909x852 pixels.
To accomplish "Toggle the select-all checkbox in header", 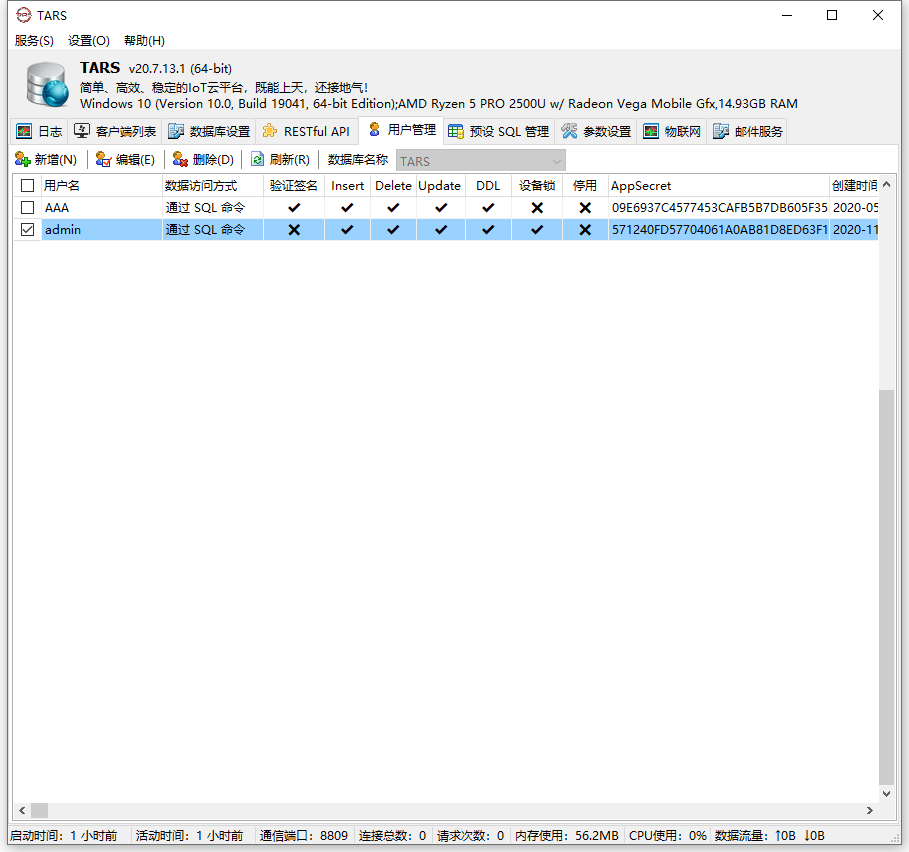I will [27, 185].
